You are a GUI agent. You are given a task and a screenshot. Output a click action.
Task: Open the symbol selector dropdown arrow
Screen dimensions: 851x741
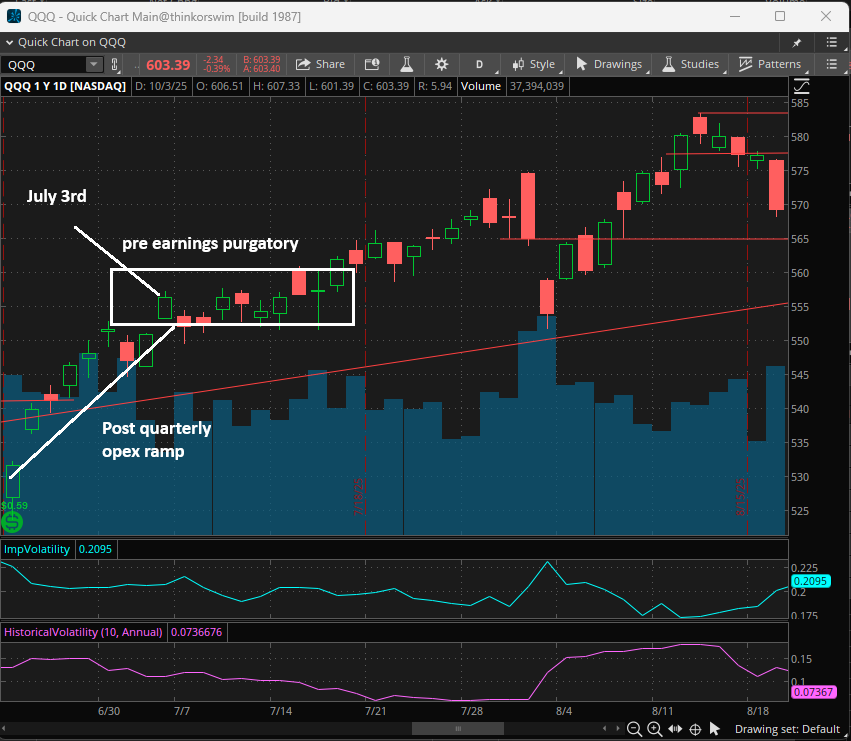(x=94, y=65)
